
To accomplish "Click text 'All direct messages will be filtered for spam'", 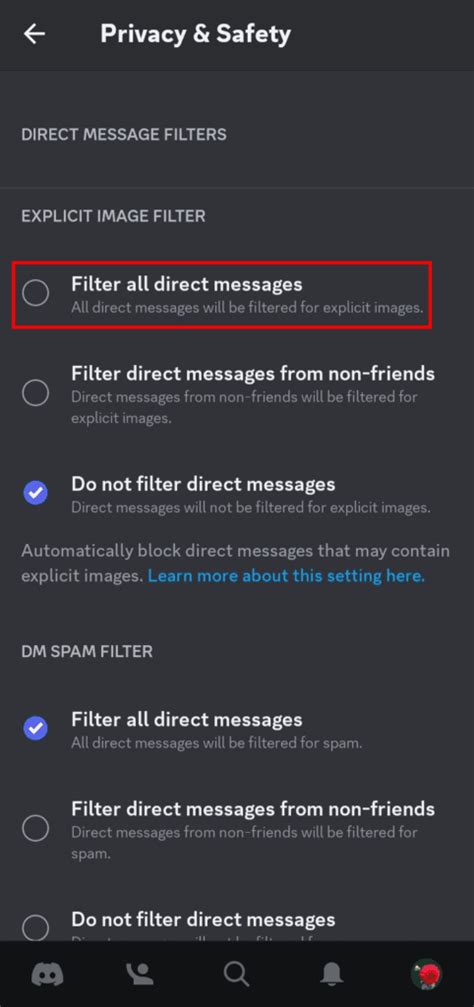I will click(x=216, y=744).
